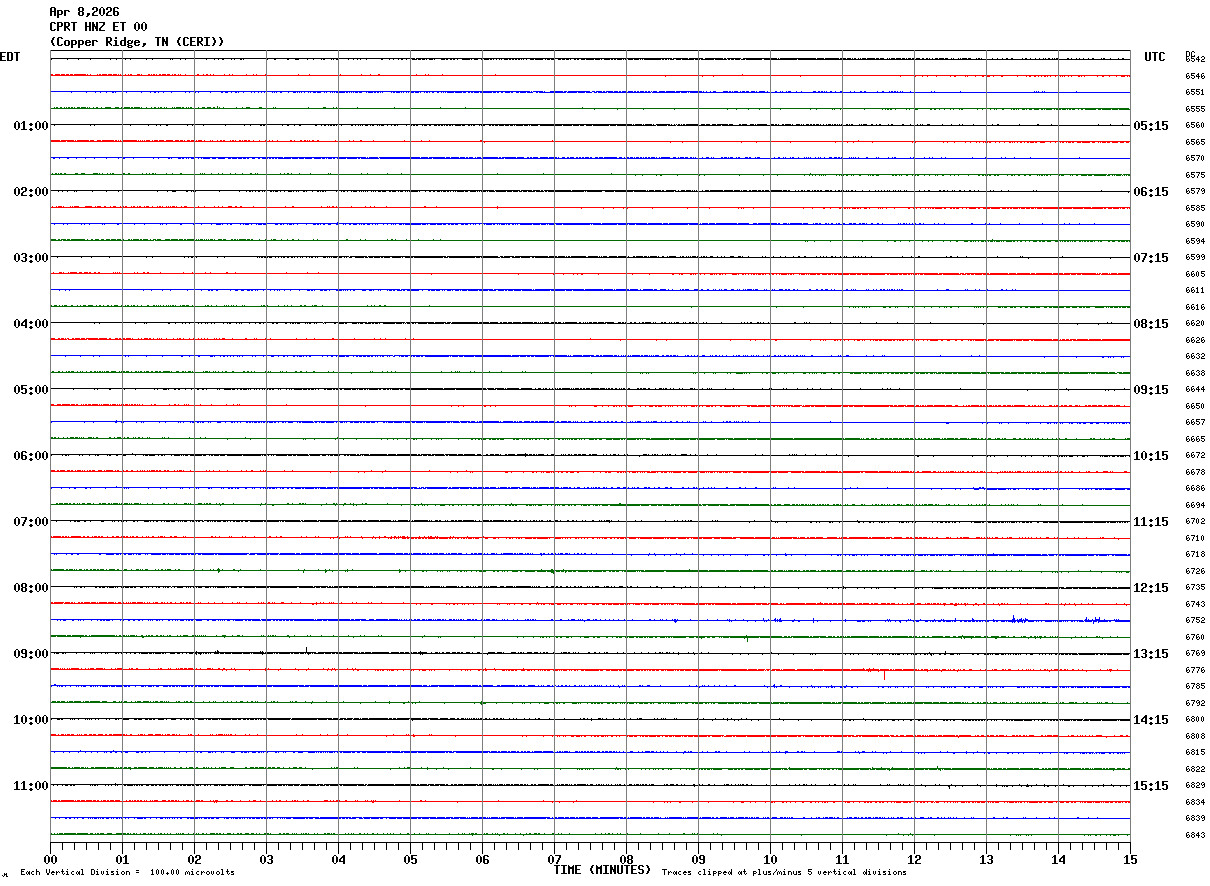Click the '15' minute axis label
Viewport: 1210px width, 886px height.
1130,860
